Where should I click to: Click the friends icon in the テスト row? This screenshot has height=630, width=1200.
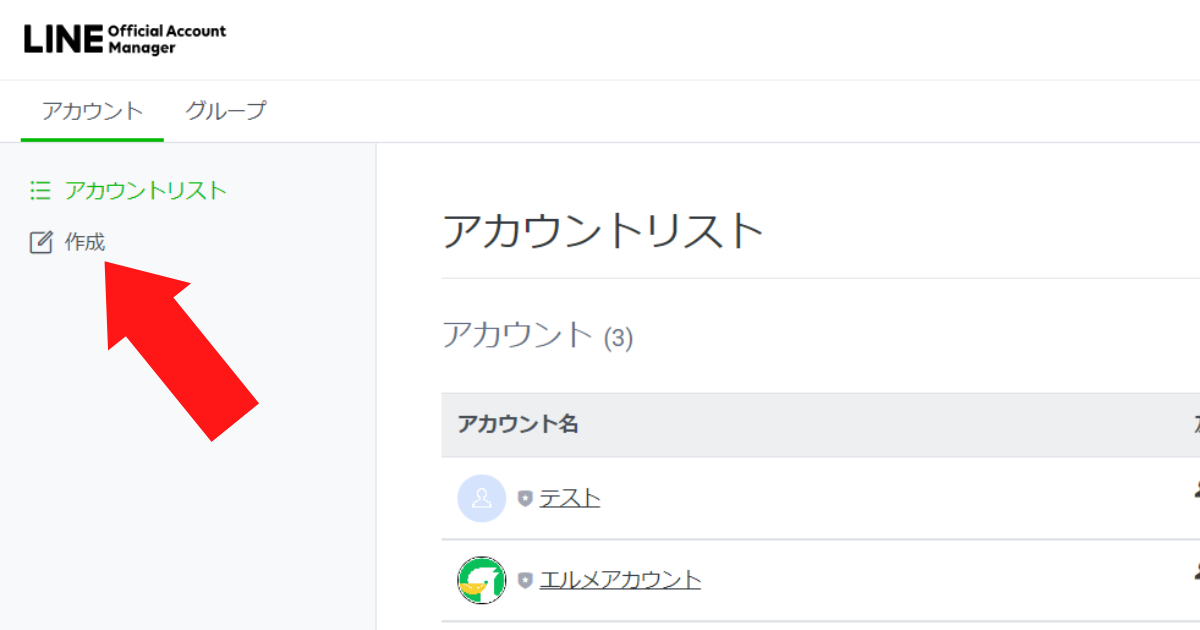point(1194,490)
